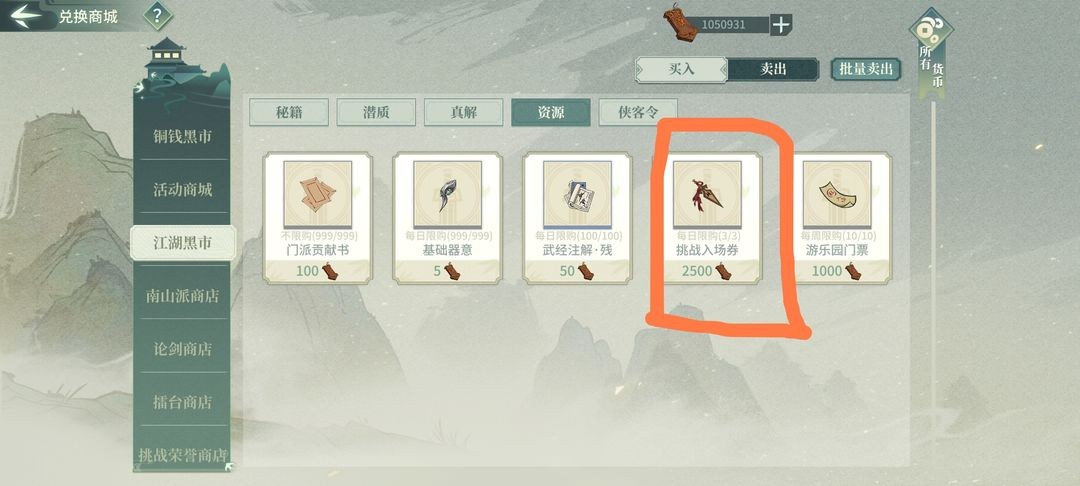1080x486 pixels.
Task: Choose 南山派商店 in the sidebar
Action: tap(182, 296)
